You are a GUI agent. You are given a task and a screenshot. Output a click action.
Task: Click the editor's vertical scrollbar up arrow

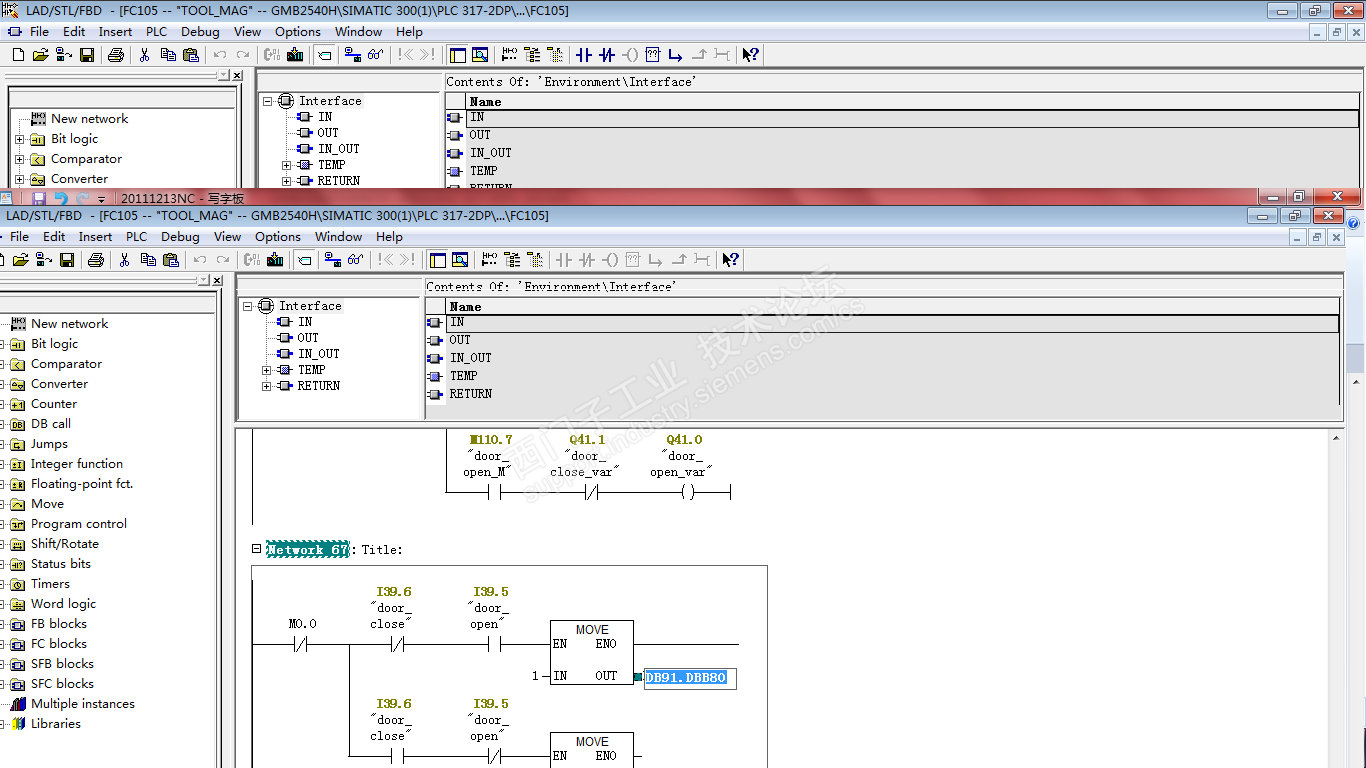coord(1337,438)
